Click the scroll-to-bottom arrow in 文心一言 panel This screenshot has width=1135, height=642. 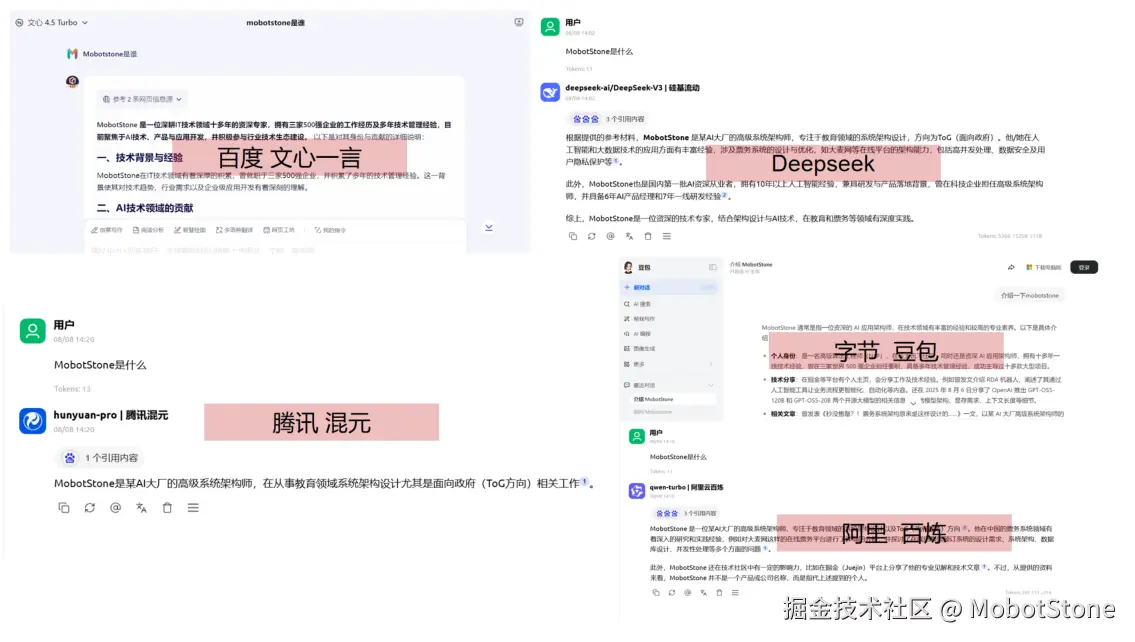[x=489, y=228]
